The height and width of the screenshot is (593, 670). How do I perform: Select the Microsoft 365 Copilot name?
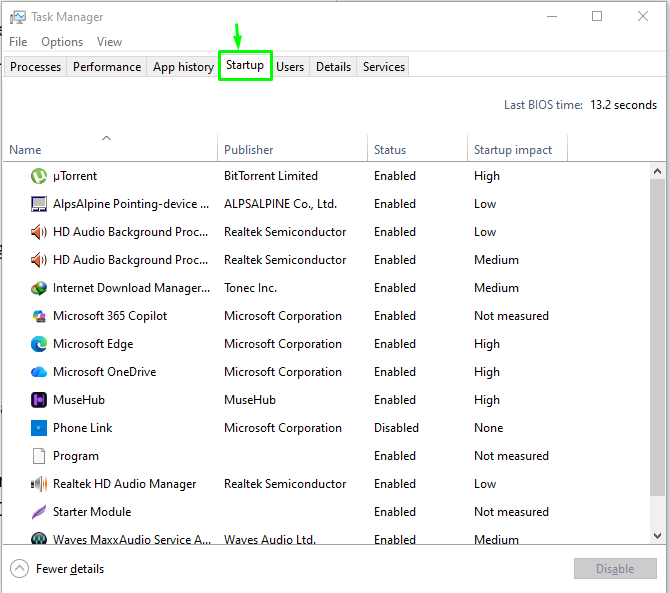[x=110, y=316]
